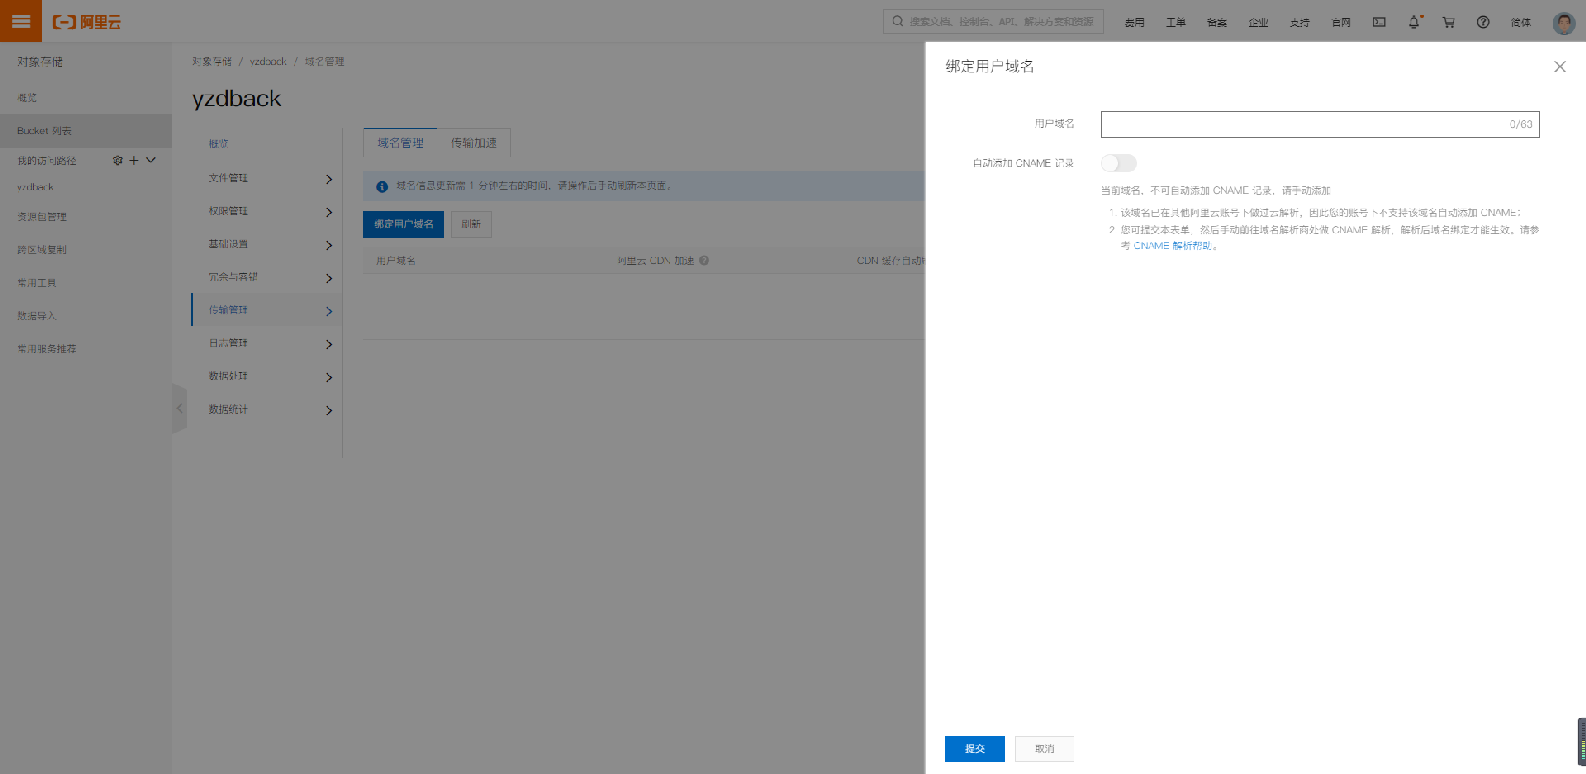Expand the 数据统计 submenu arrow
This screenshot has height=774, width=1586.
pyautogui.click(x=329, y=410)
